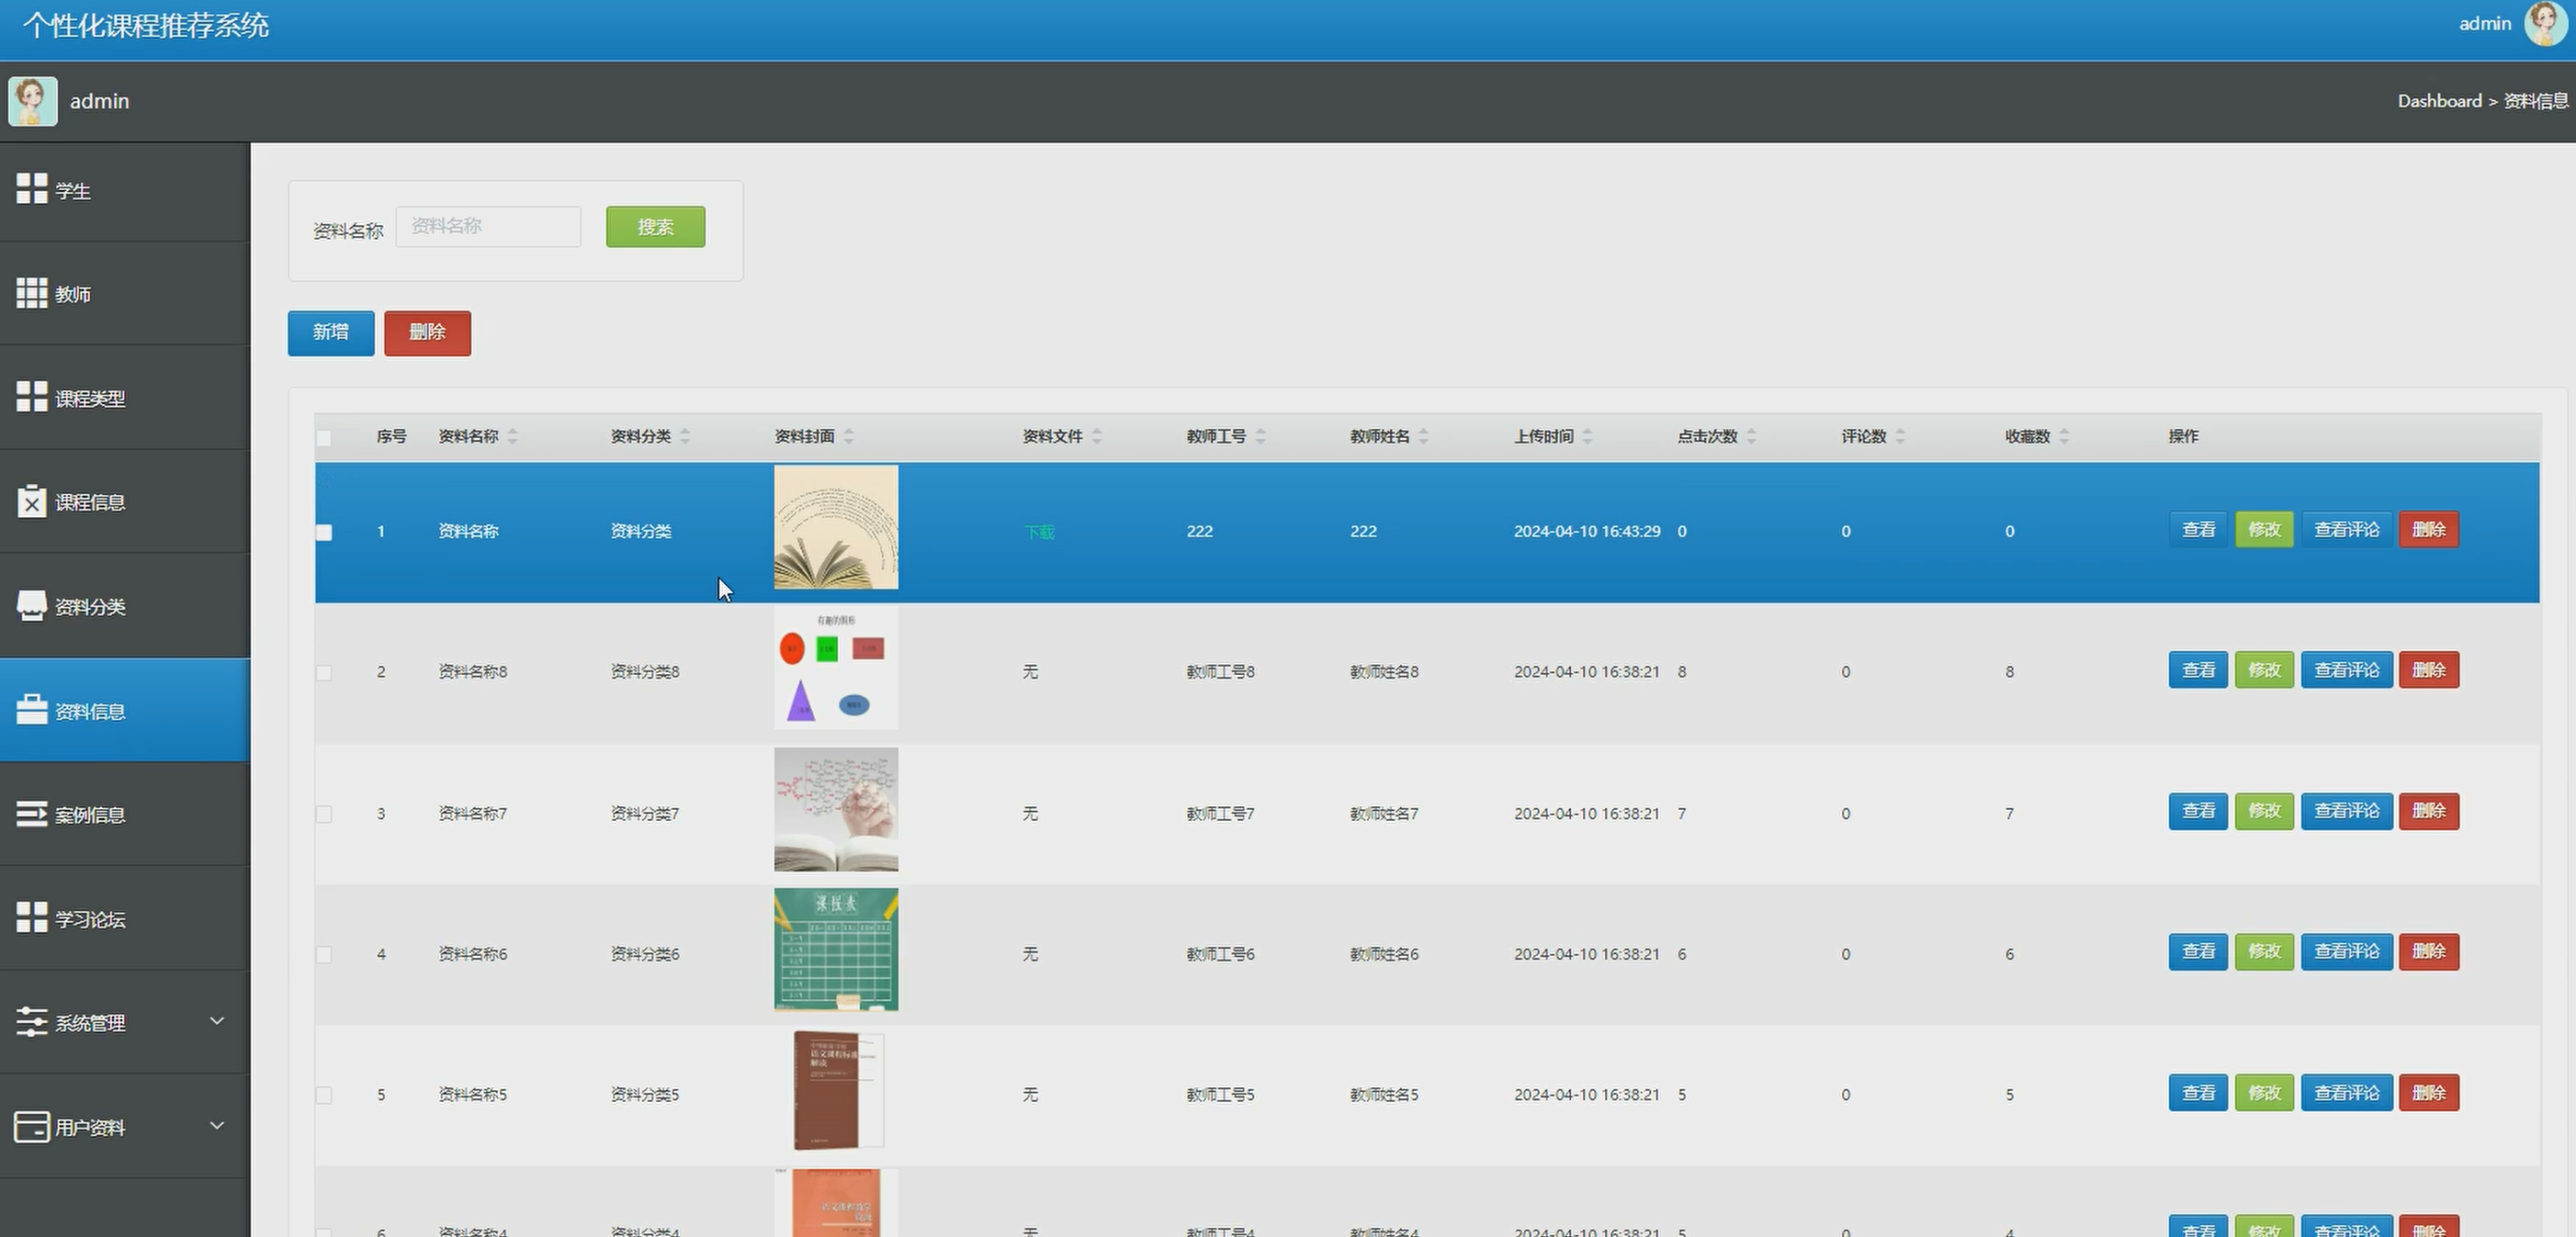The height and width of the screenshot is (1237, 2576).
Task: Click 查看 for row 资料名称8
Action: [x=2198, y=670]
